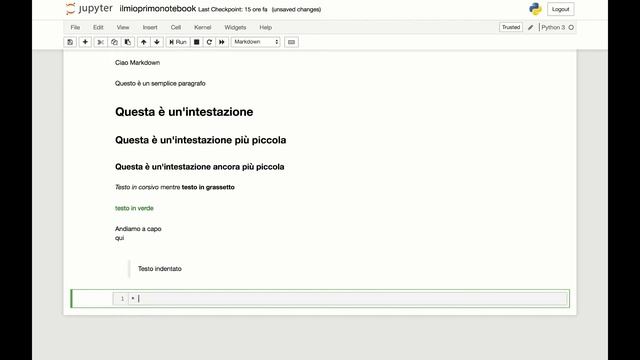Open the Markdown cell type dropdown
The image size is (640, 360).
[256, 42]
